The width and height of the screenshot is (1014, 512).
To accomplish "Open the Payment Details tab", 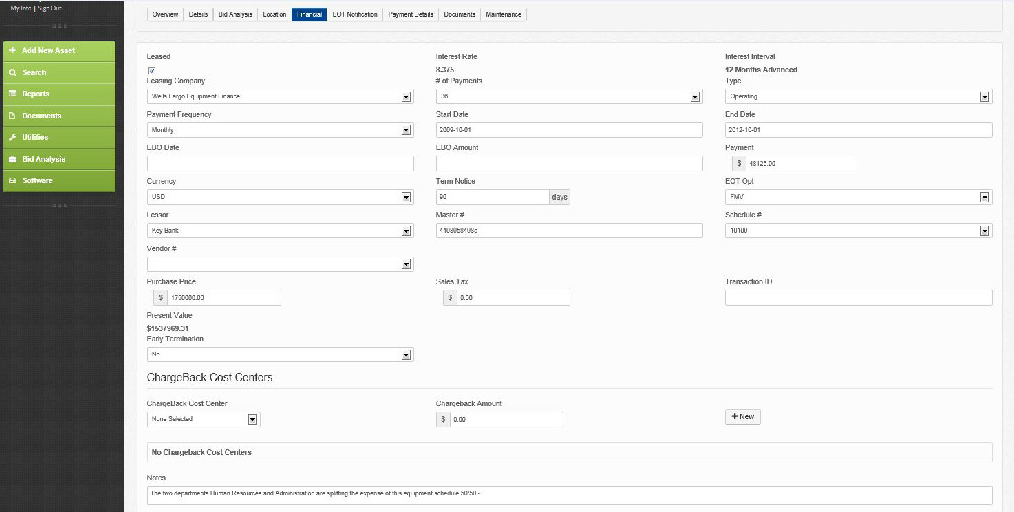I will 410,15.
